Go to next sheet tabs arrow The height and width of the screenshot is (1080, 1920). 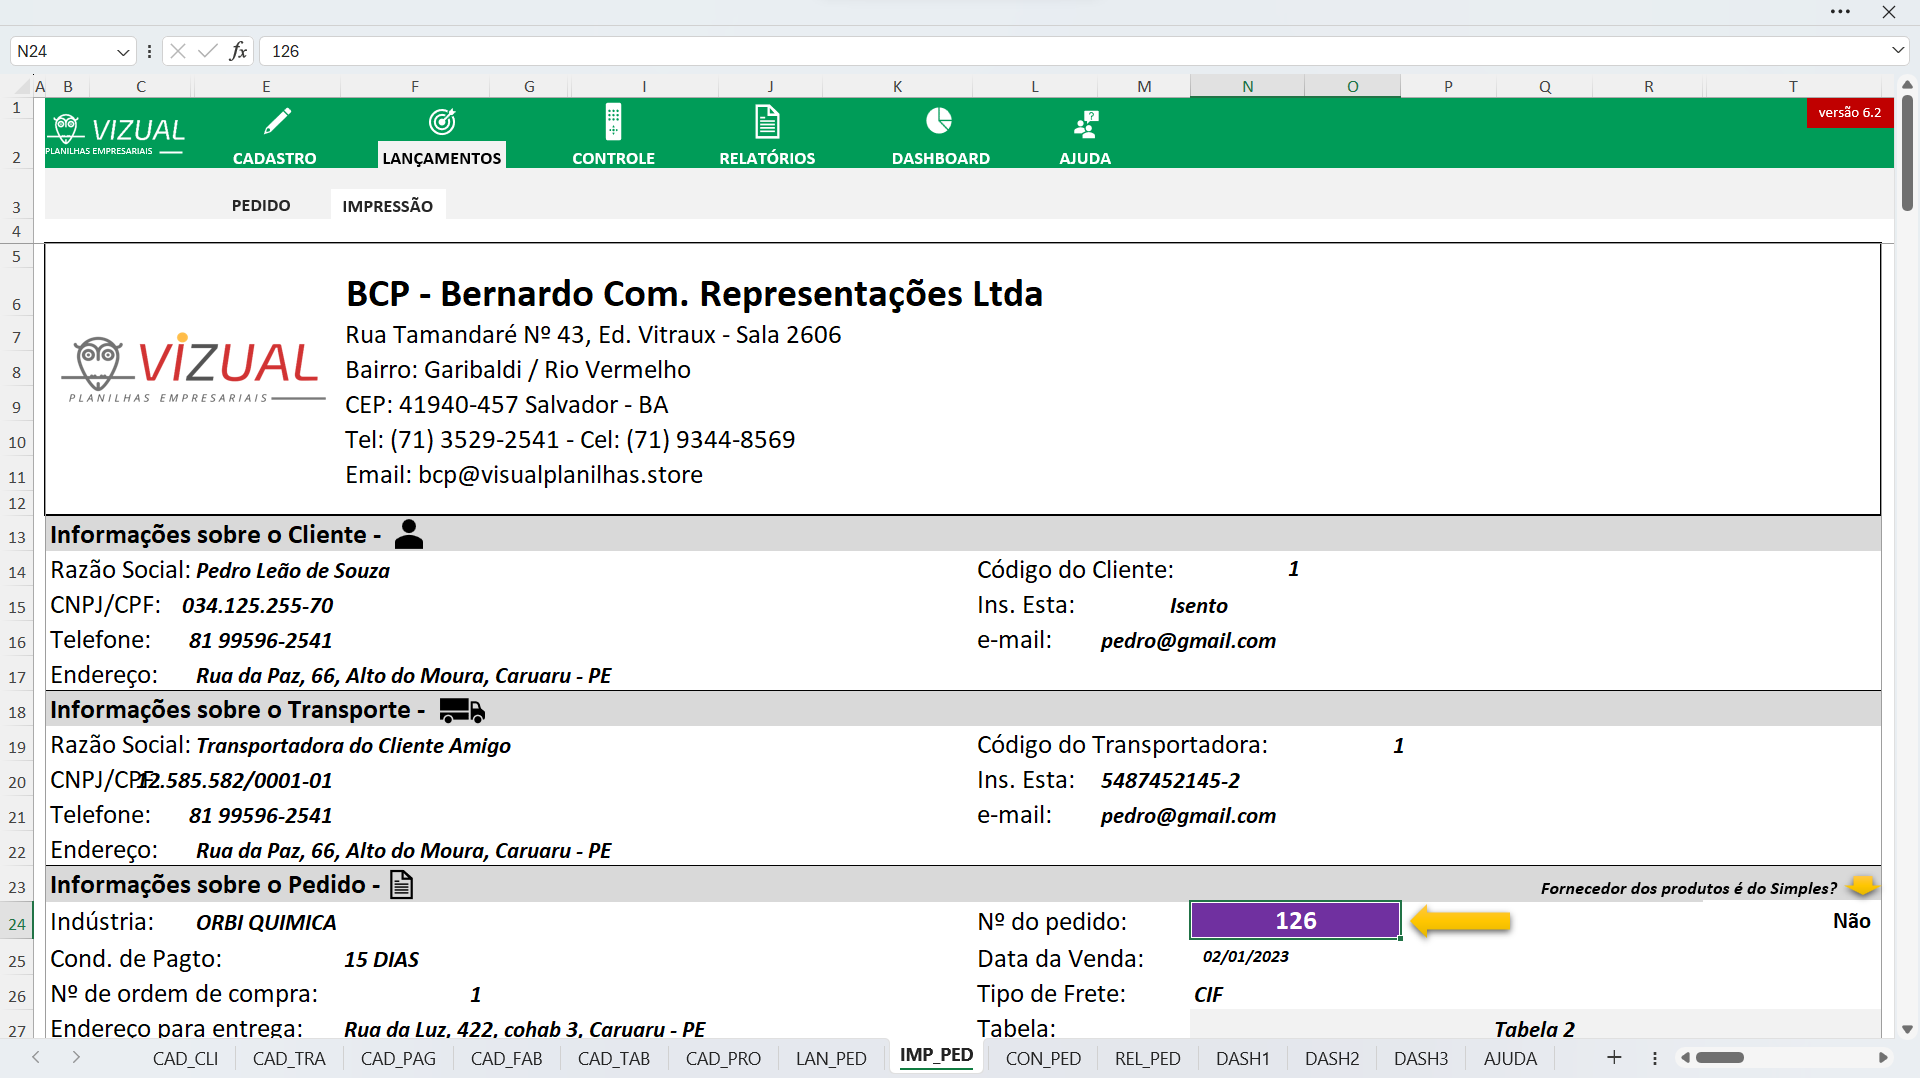(76, 1058)
